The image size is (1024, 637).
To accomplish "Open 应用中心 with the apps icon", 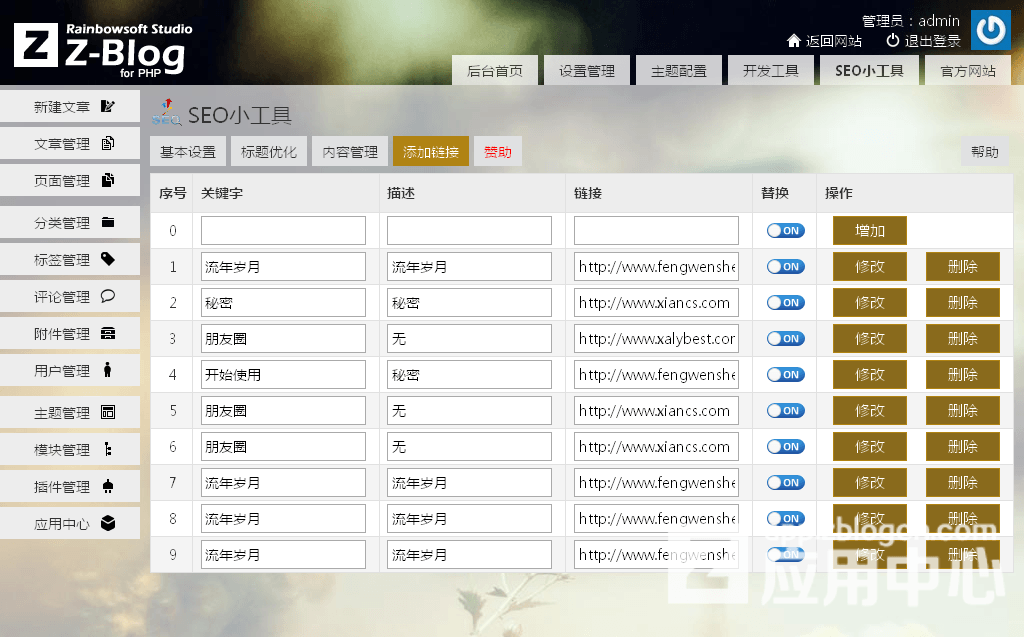I will pos(110,522).
